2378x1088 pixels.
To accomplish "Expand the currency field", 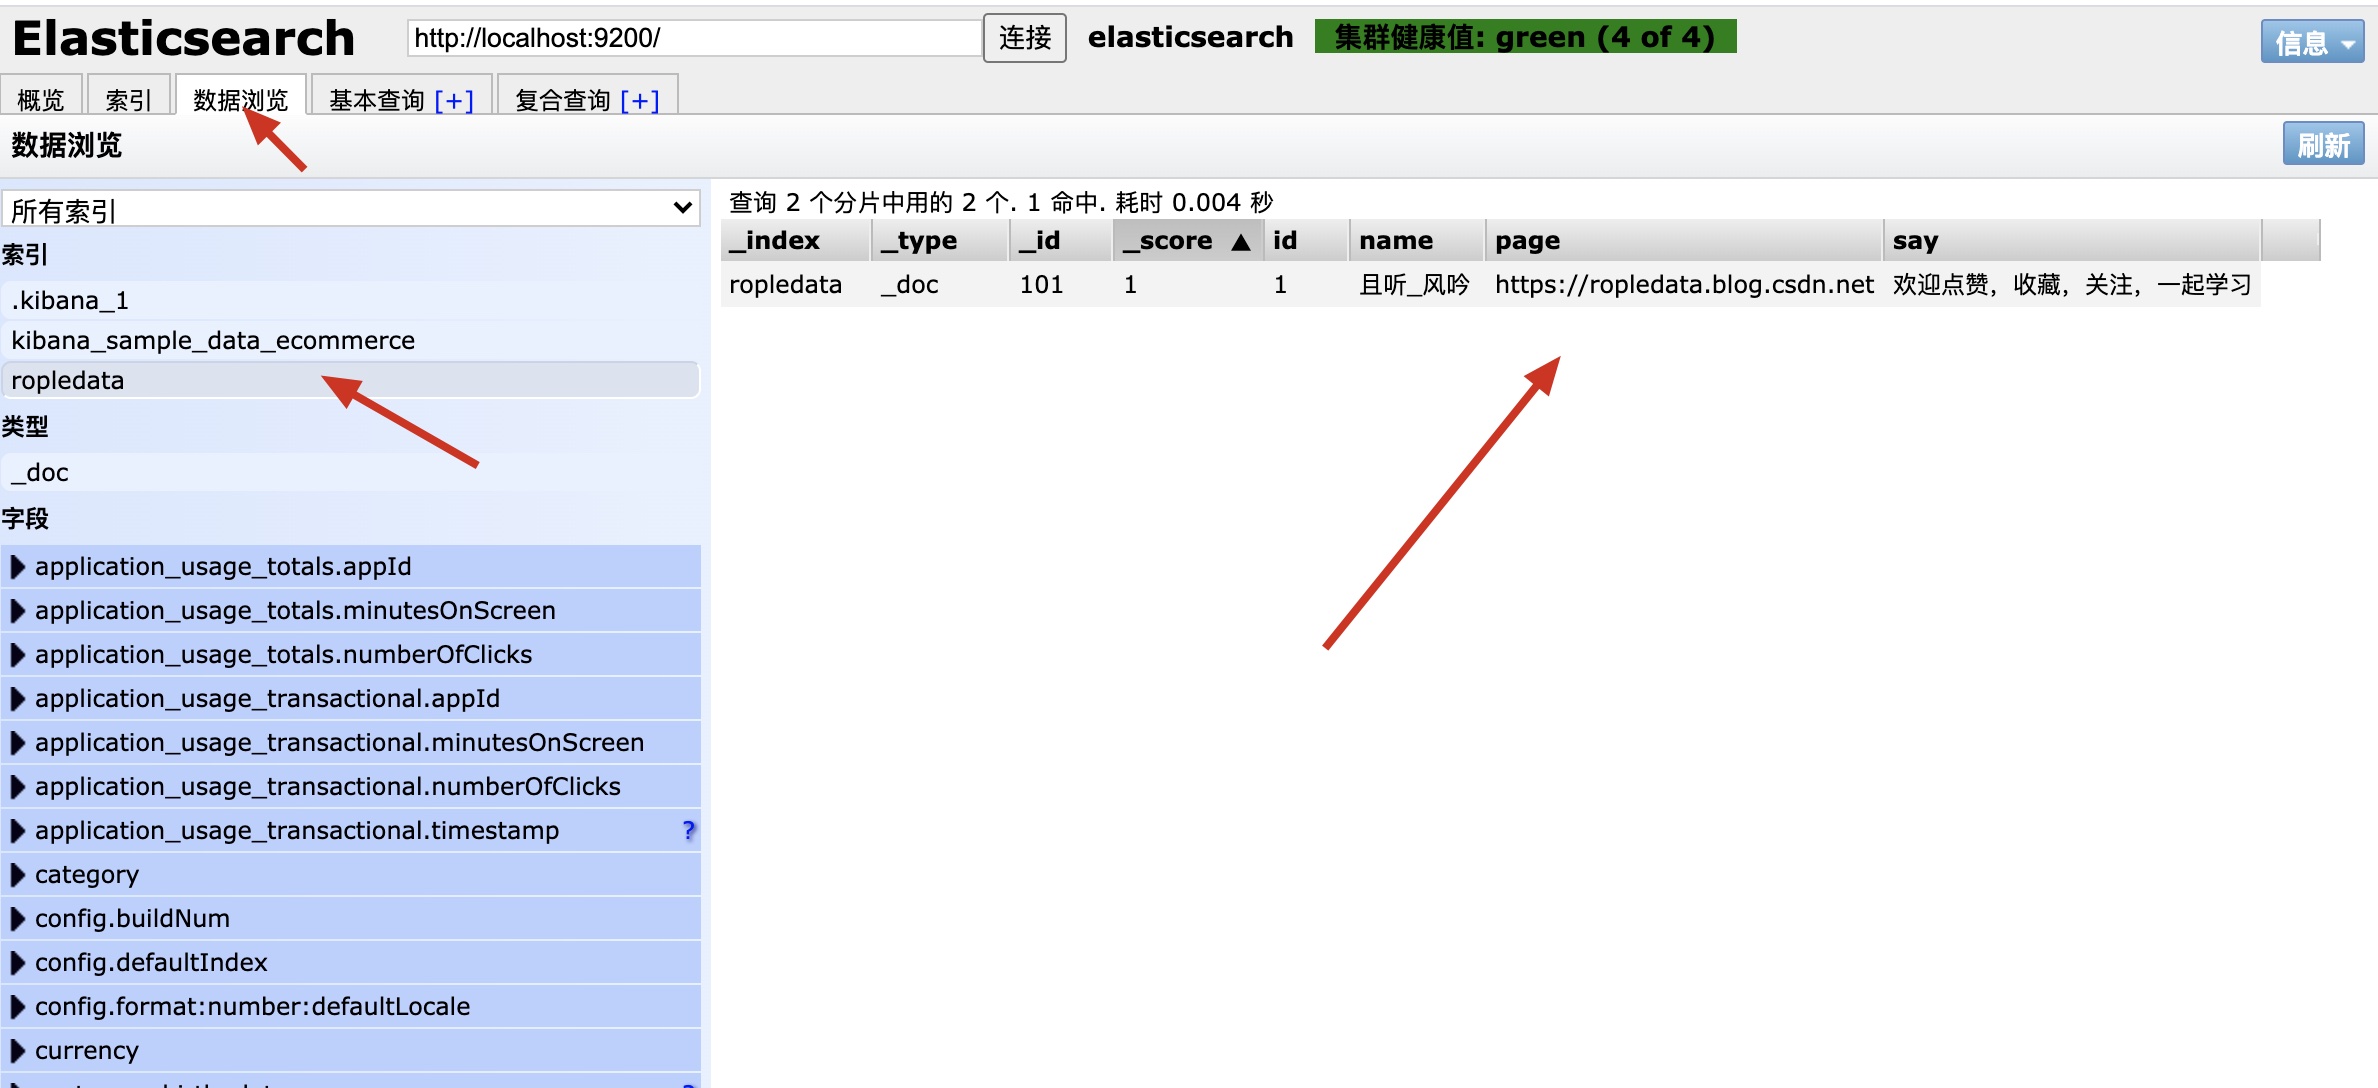I will (351, 1050).
